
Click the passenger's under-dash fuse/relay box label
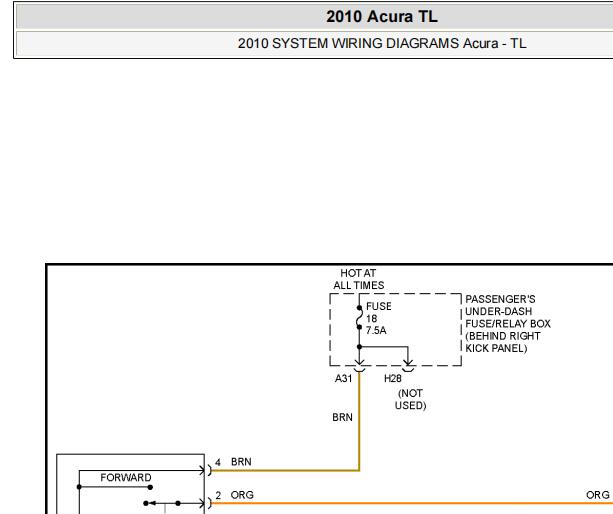[507, 324]
